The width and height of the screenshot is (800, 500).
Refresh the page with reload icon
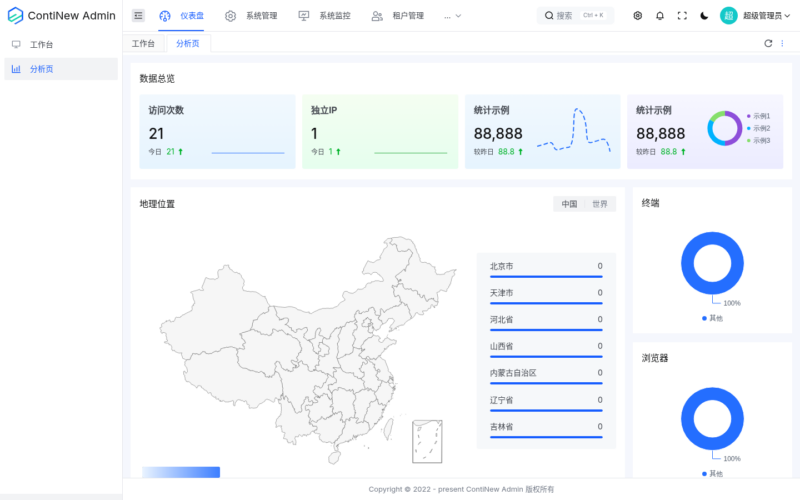[x=768, y=43]
